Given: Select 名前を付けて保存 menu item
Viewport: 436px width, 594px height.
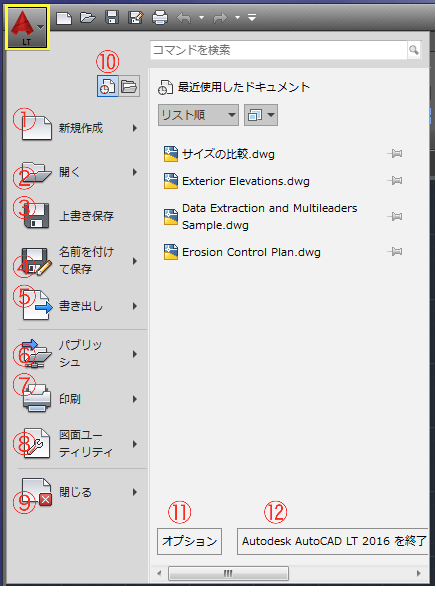Looking at the screenshot, I should (80, 261).
